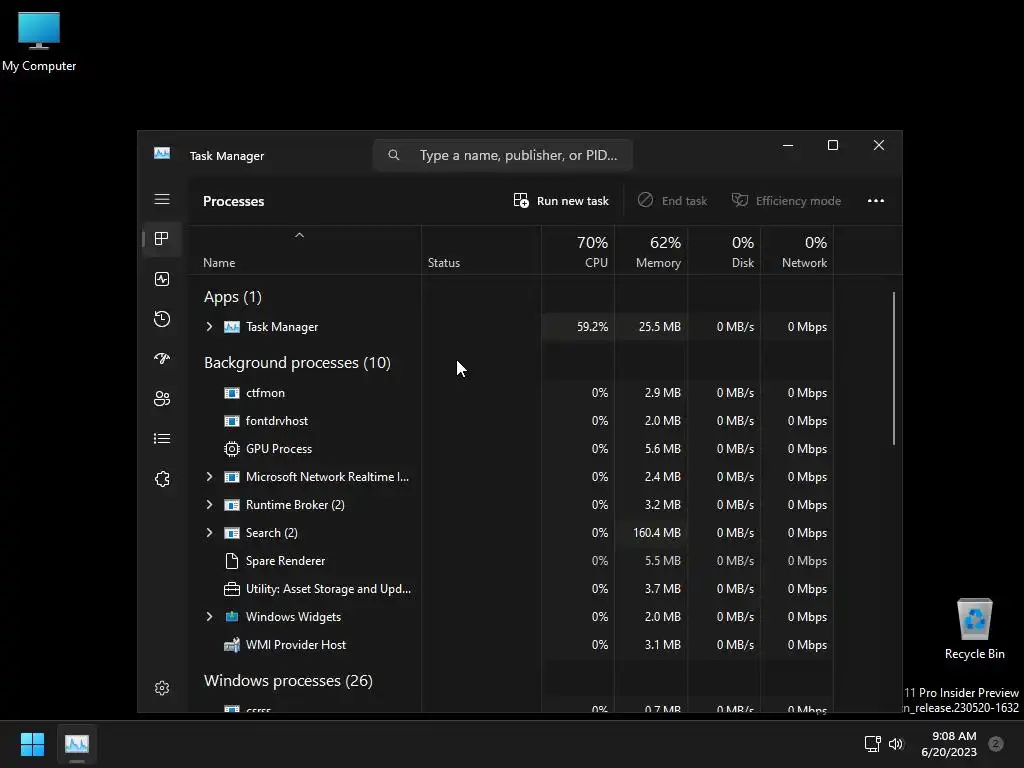This screenshot has width=1024, height=768.
Task: Open the Services page icon
Action: click(162, 479)
